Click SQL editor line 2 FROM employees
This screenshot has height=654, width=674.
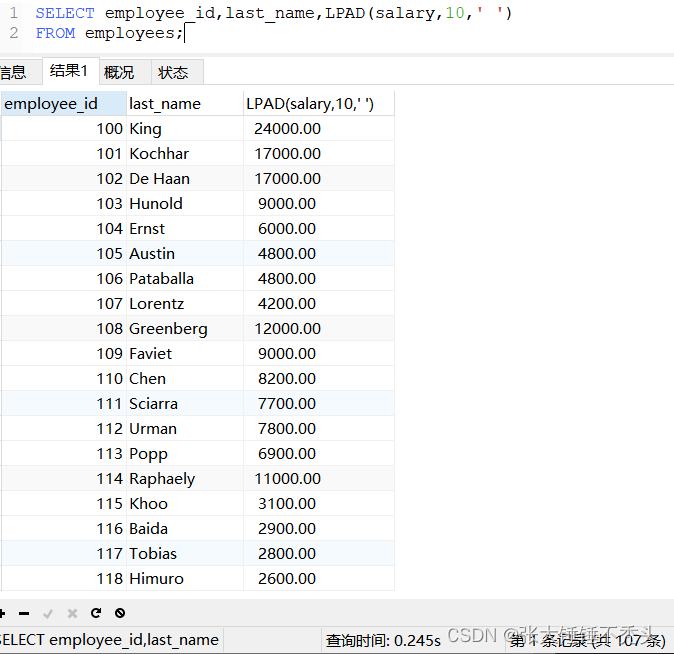(x=109, y=33)
